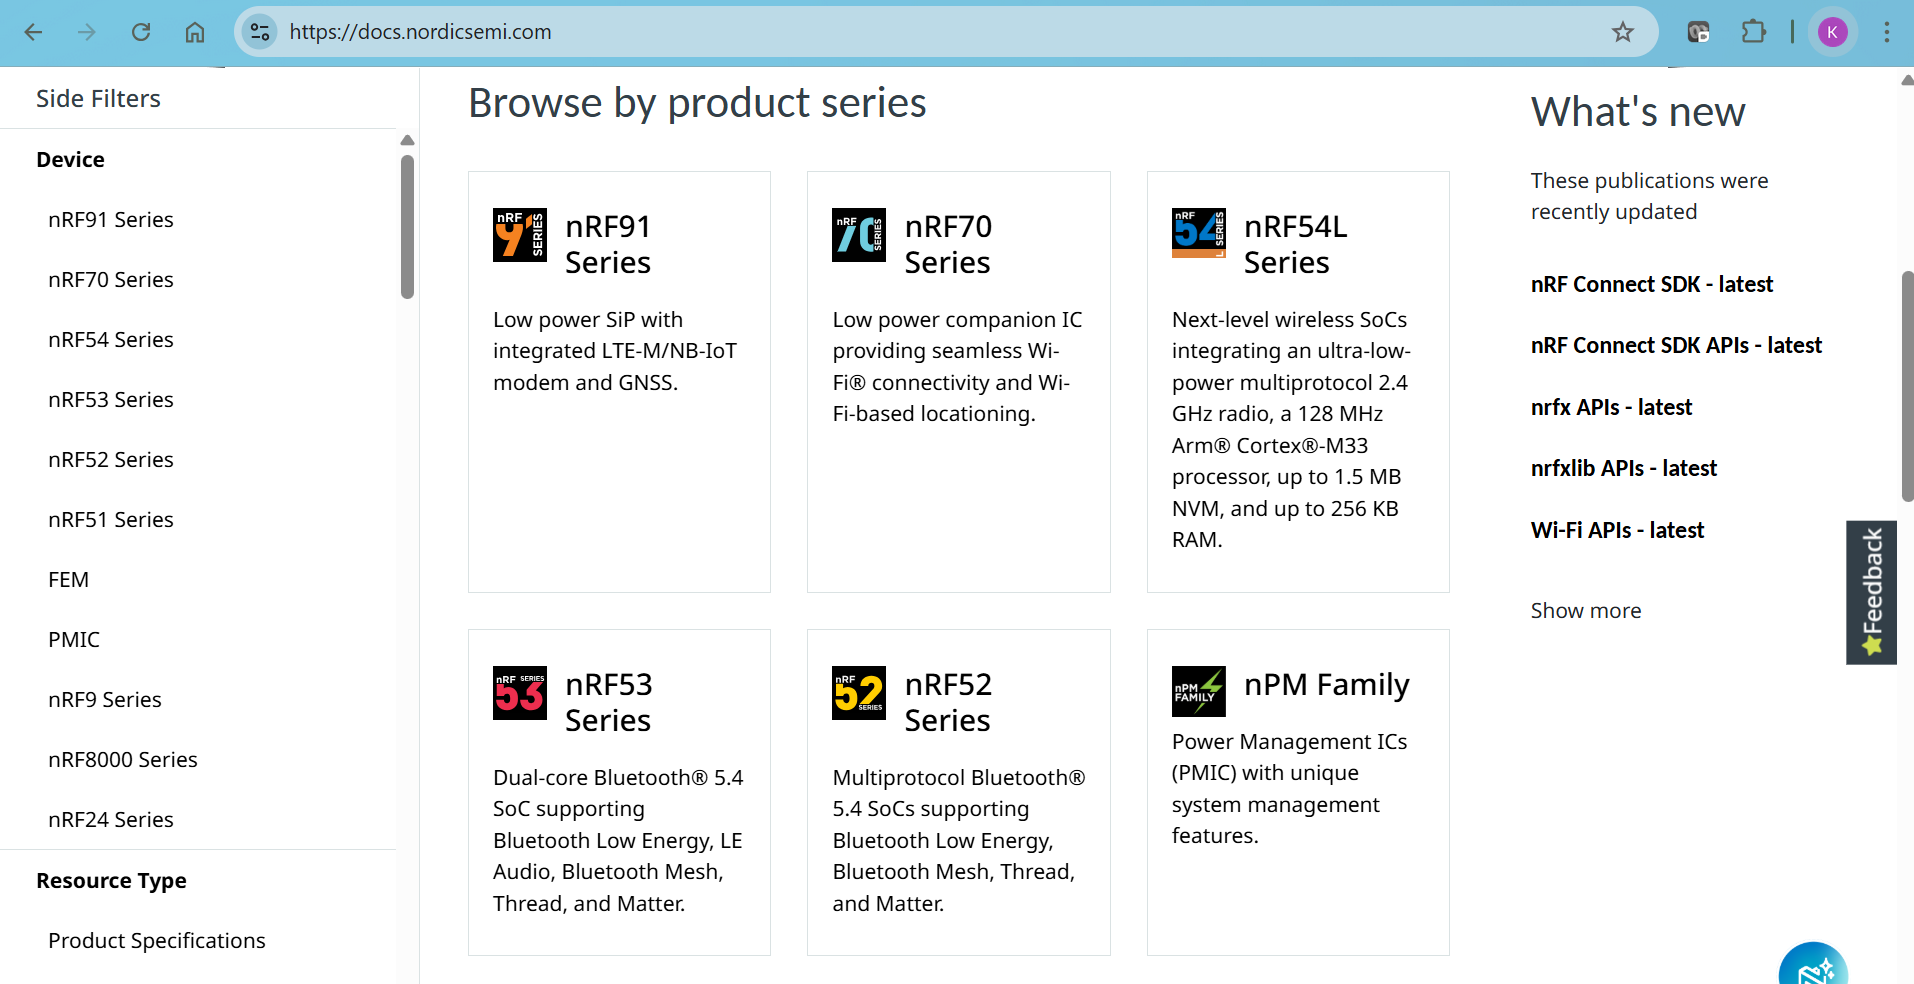
Task: Filter by nRF54 Series in sidebar
Action: pyautogui.click(x=110, y=340)
